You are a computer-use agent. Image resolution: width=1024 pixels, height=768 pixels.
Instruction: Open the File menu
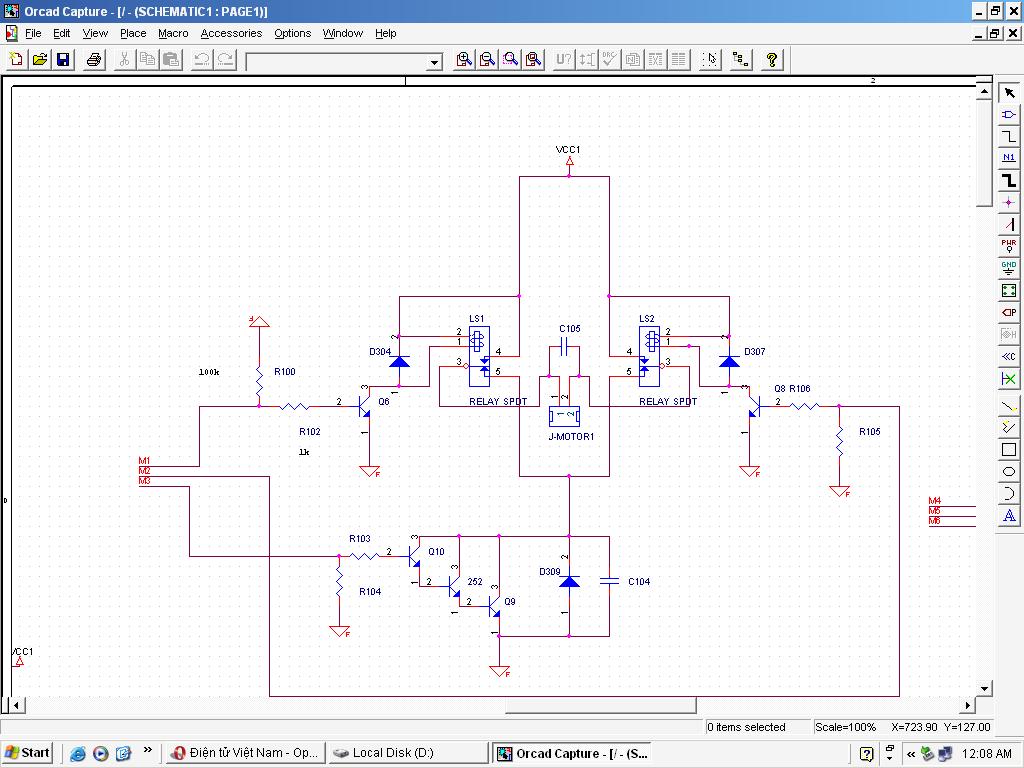(x=33, y=33)
